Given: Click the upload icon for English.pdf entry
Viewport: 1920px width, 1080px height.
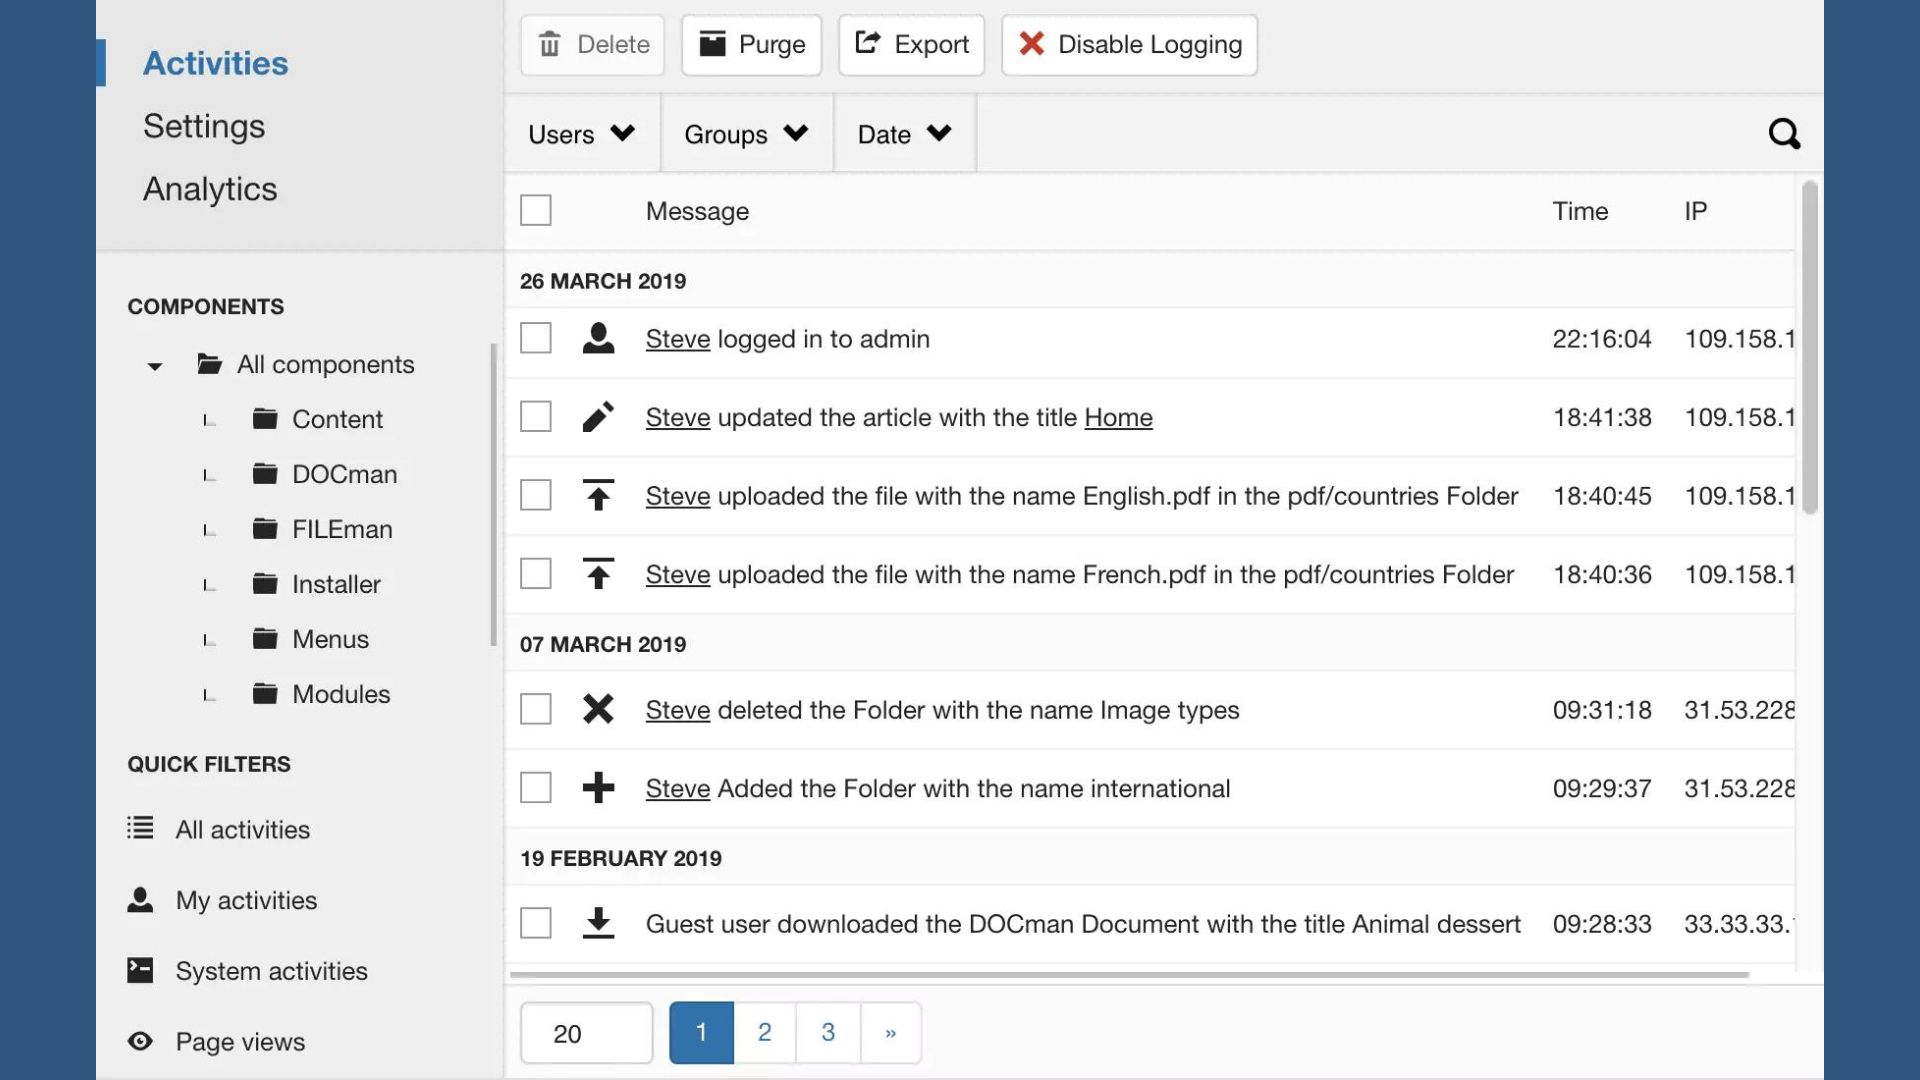Looking at the screenshot, I should [599, 496].
